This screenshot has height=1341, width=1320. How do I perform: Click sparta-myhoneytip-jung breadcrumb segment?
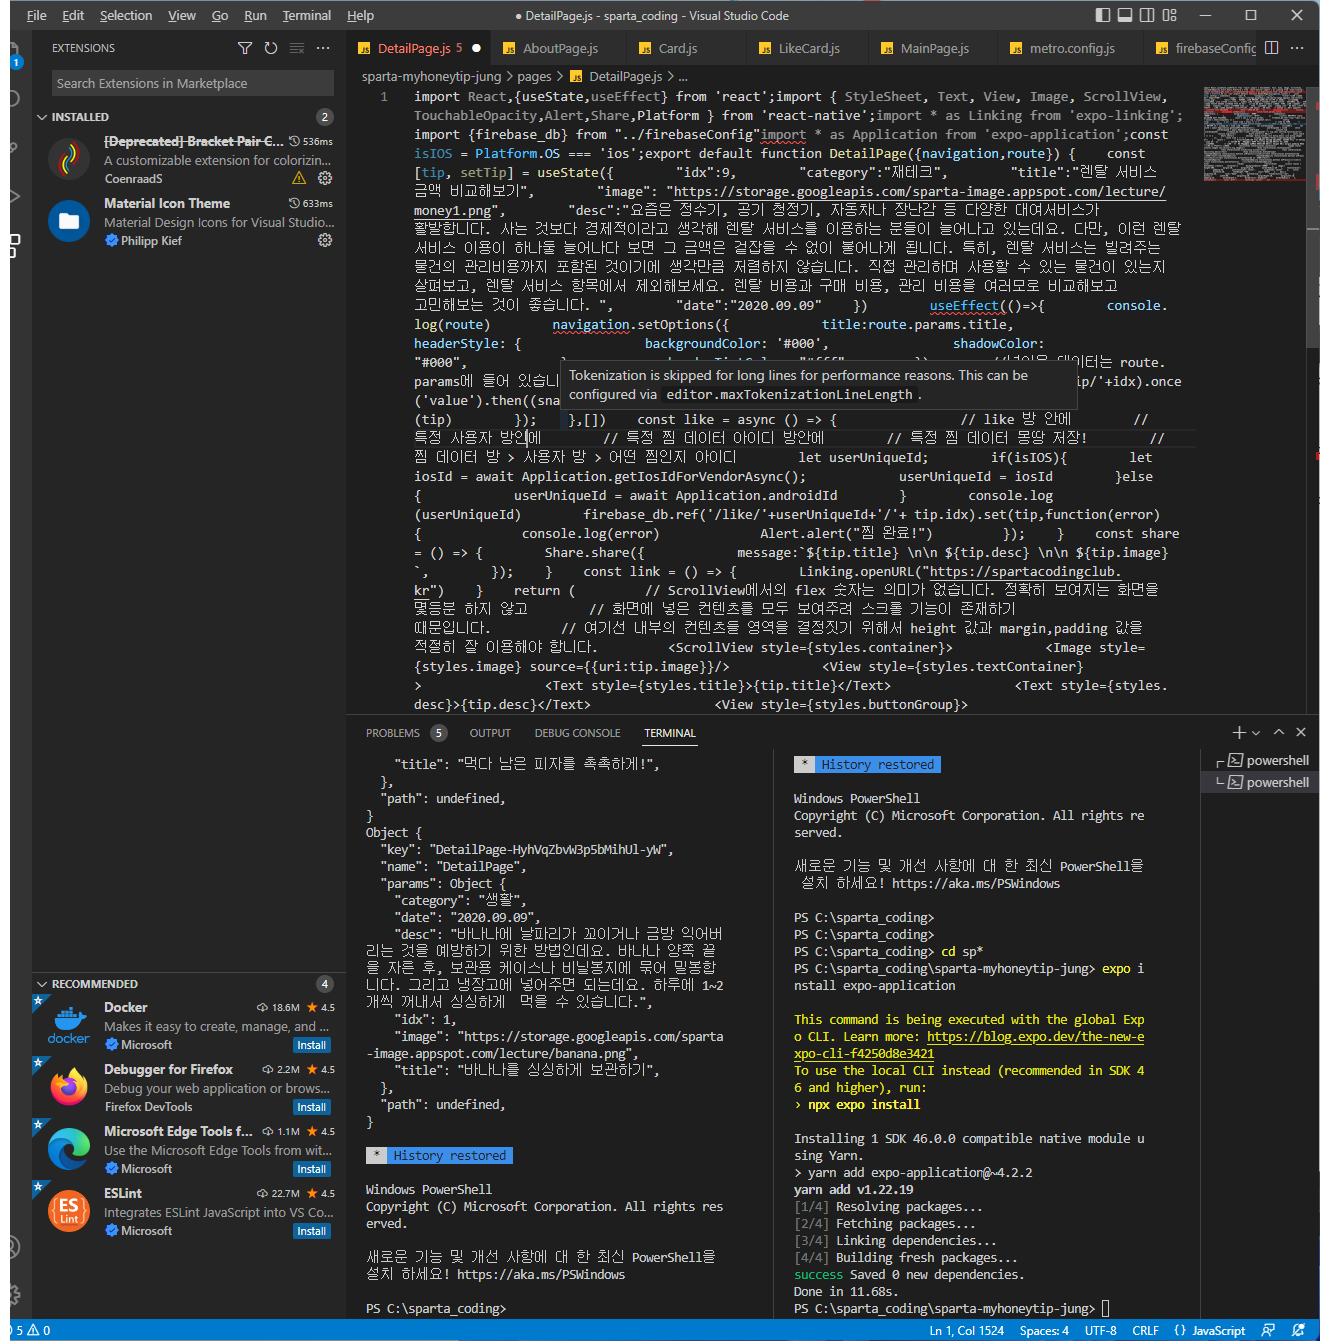[x=431, y=77]
